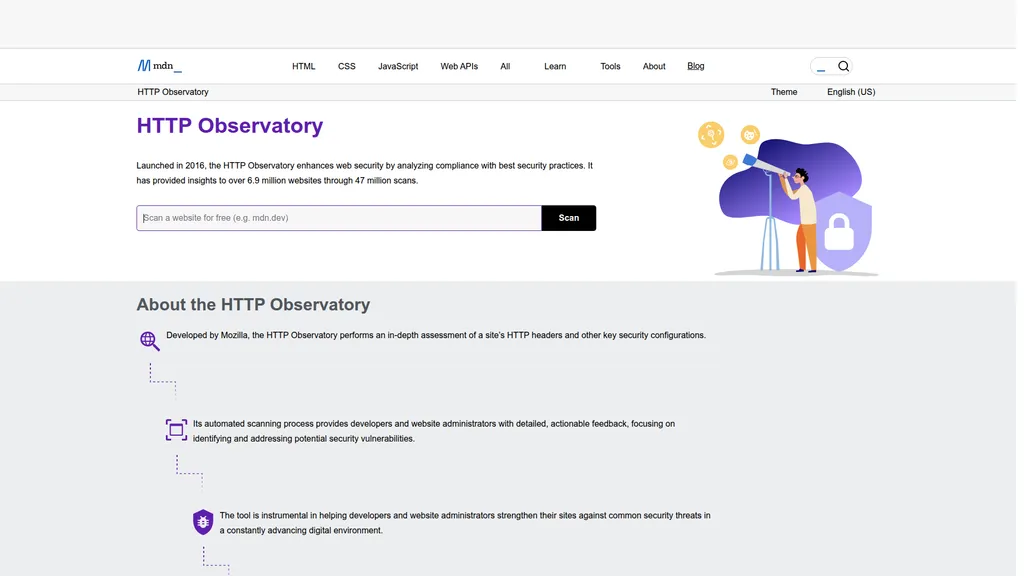The height and width of the screenshot is (576, 1024).
Task: Click the telescope illustration
Action: click(788, 197)
